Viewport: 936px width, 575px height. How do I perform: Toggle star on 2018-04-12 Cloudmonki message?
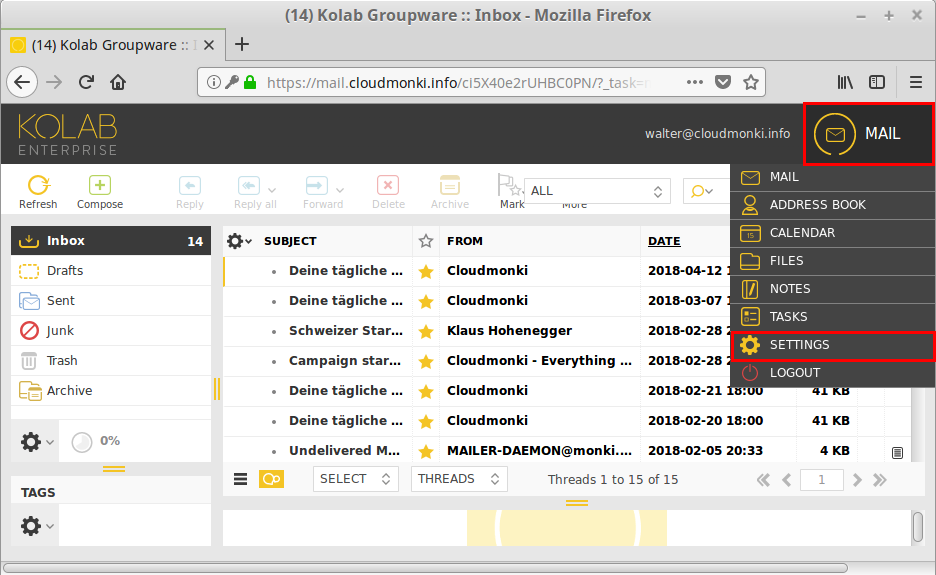coord(426,272)
